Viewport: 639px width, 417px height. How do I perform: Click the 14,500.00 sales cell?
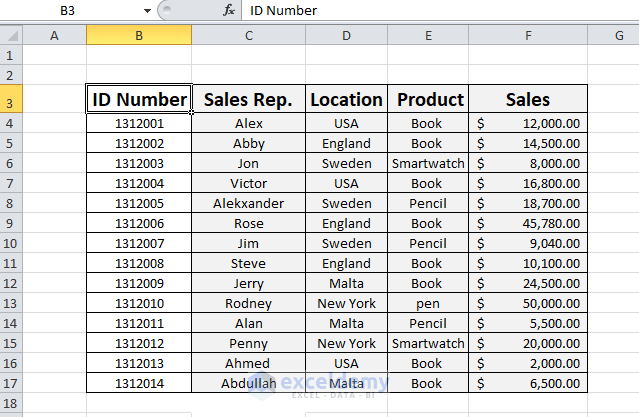tap(528, 143)
